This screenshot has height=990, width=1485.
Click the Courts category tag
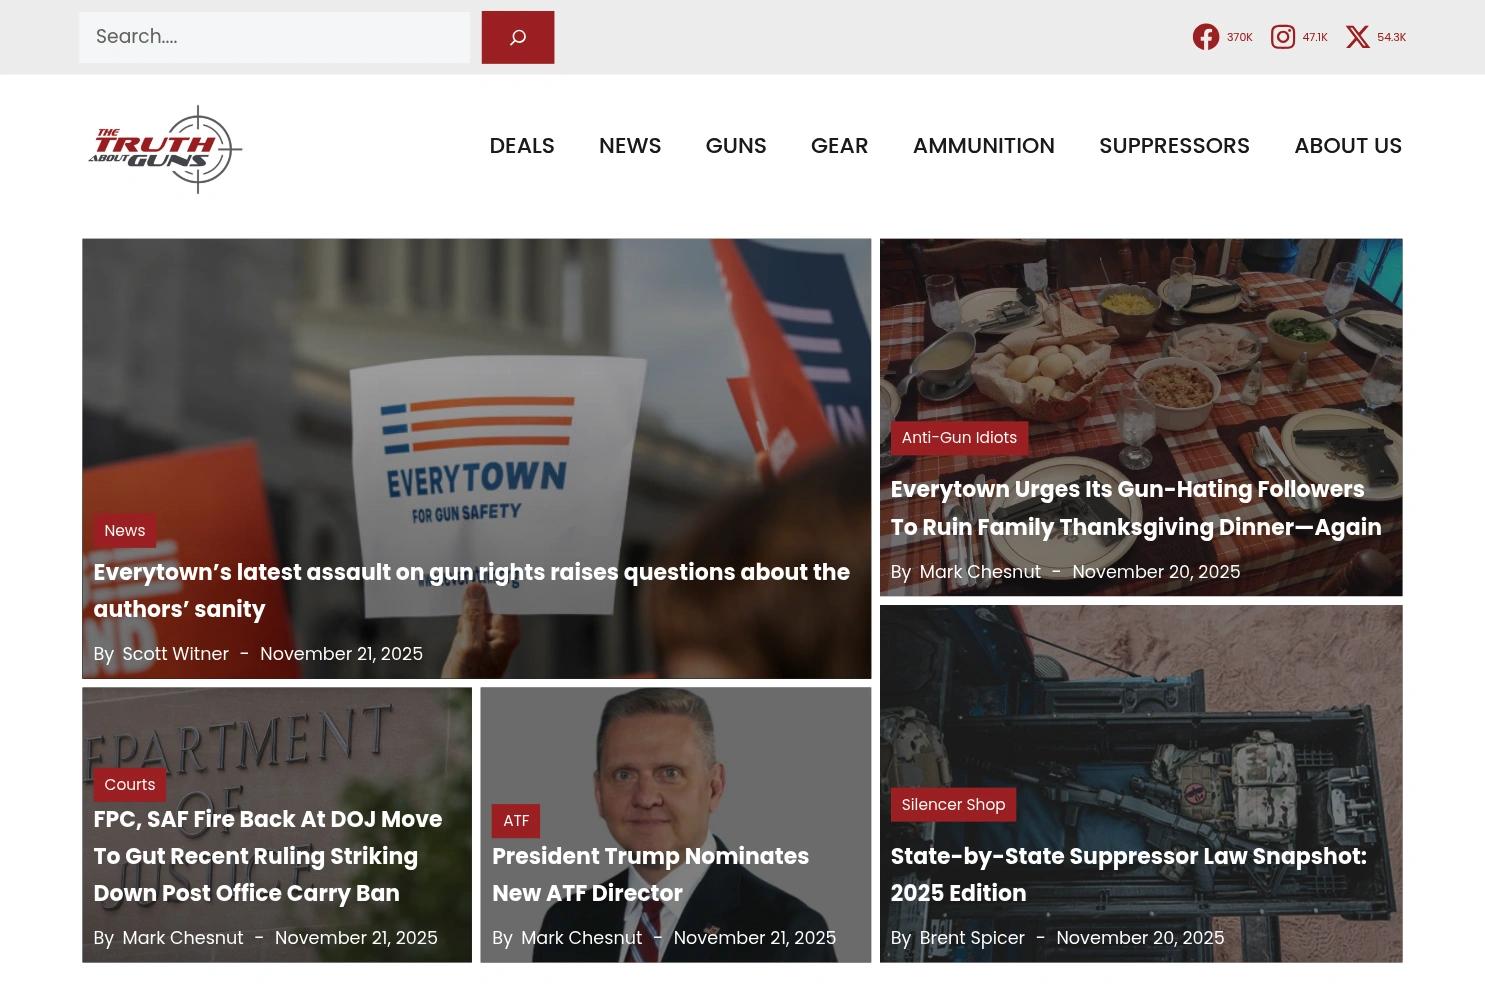click(130, 785)
